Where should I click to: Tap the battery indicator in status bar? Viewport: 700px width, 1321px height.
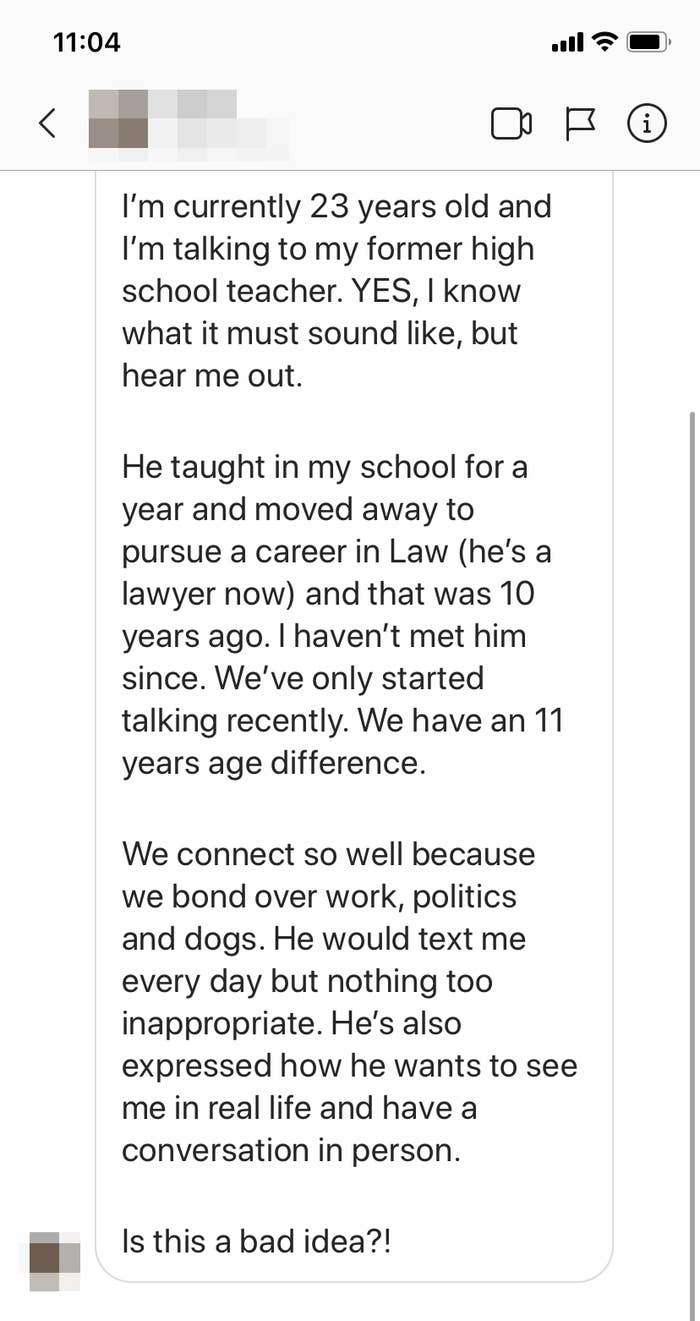click(x=648, y=42)
